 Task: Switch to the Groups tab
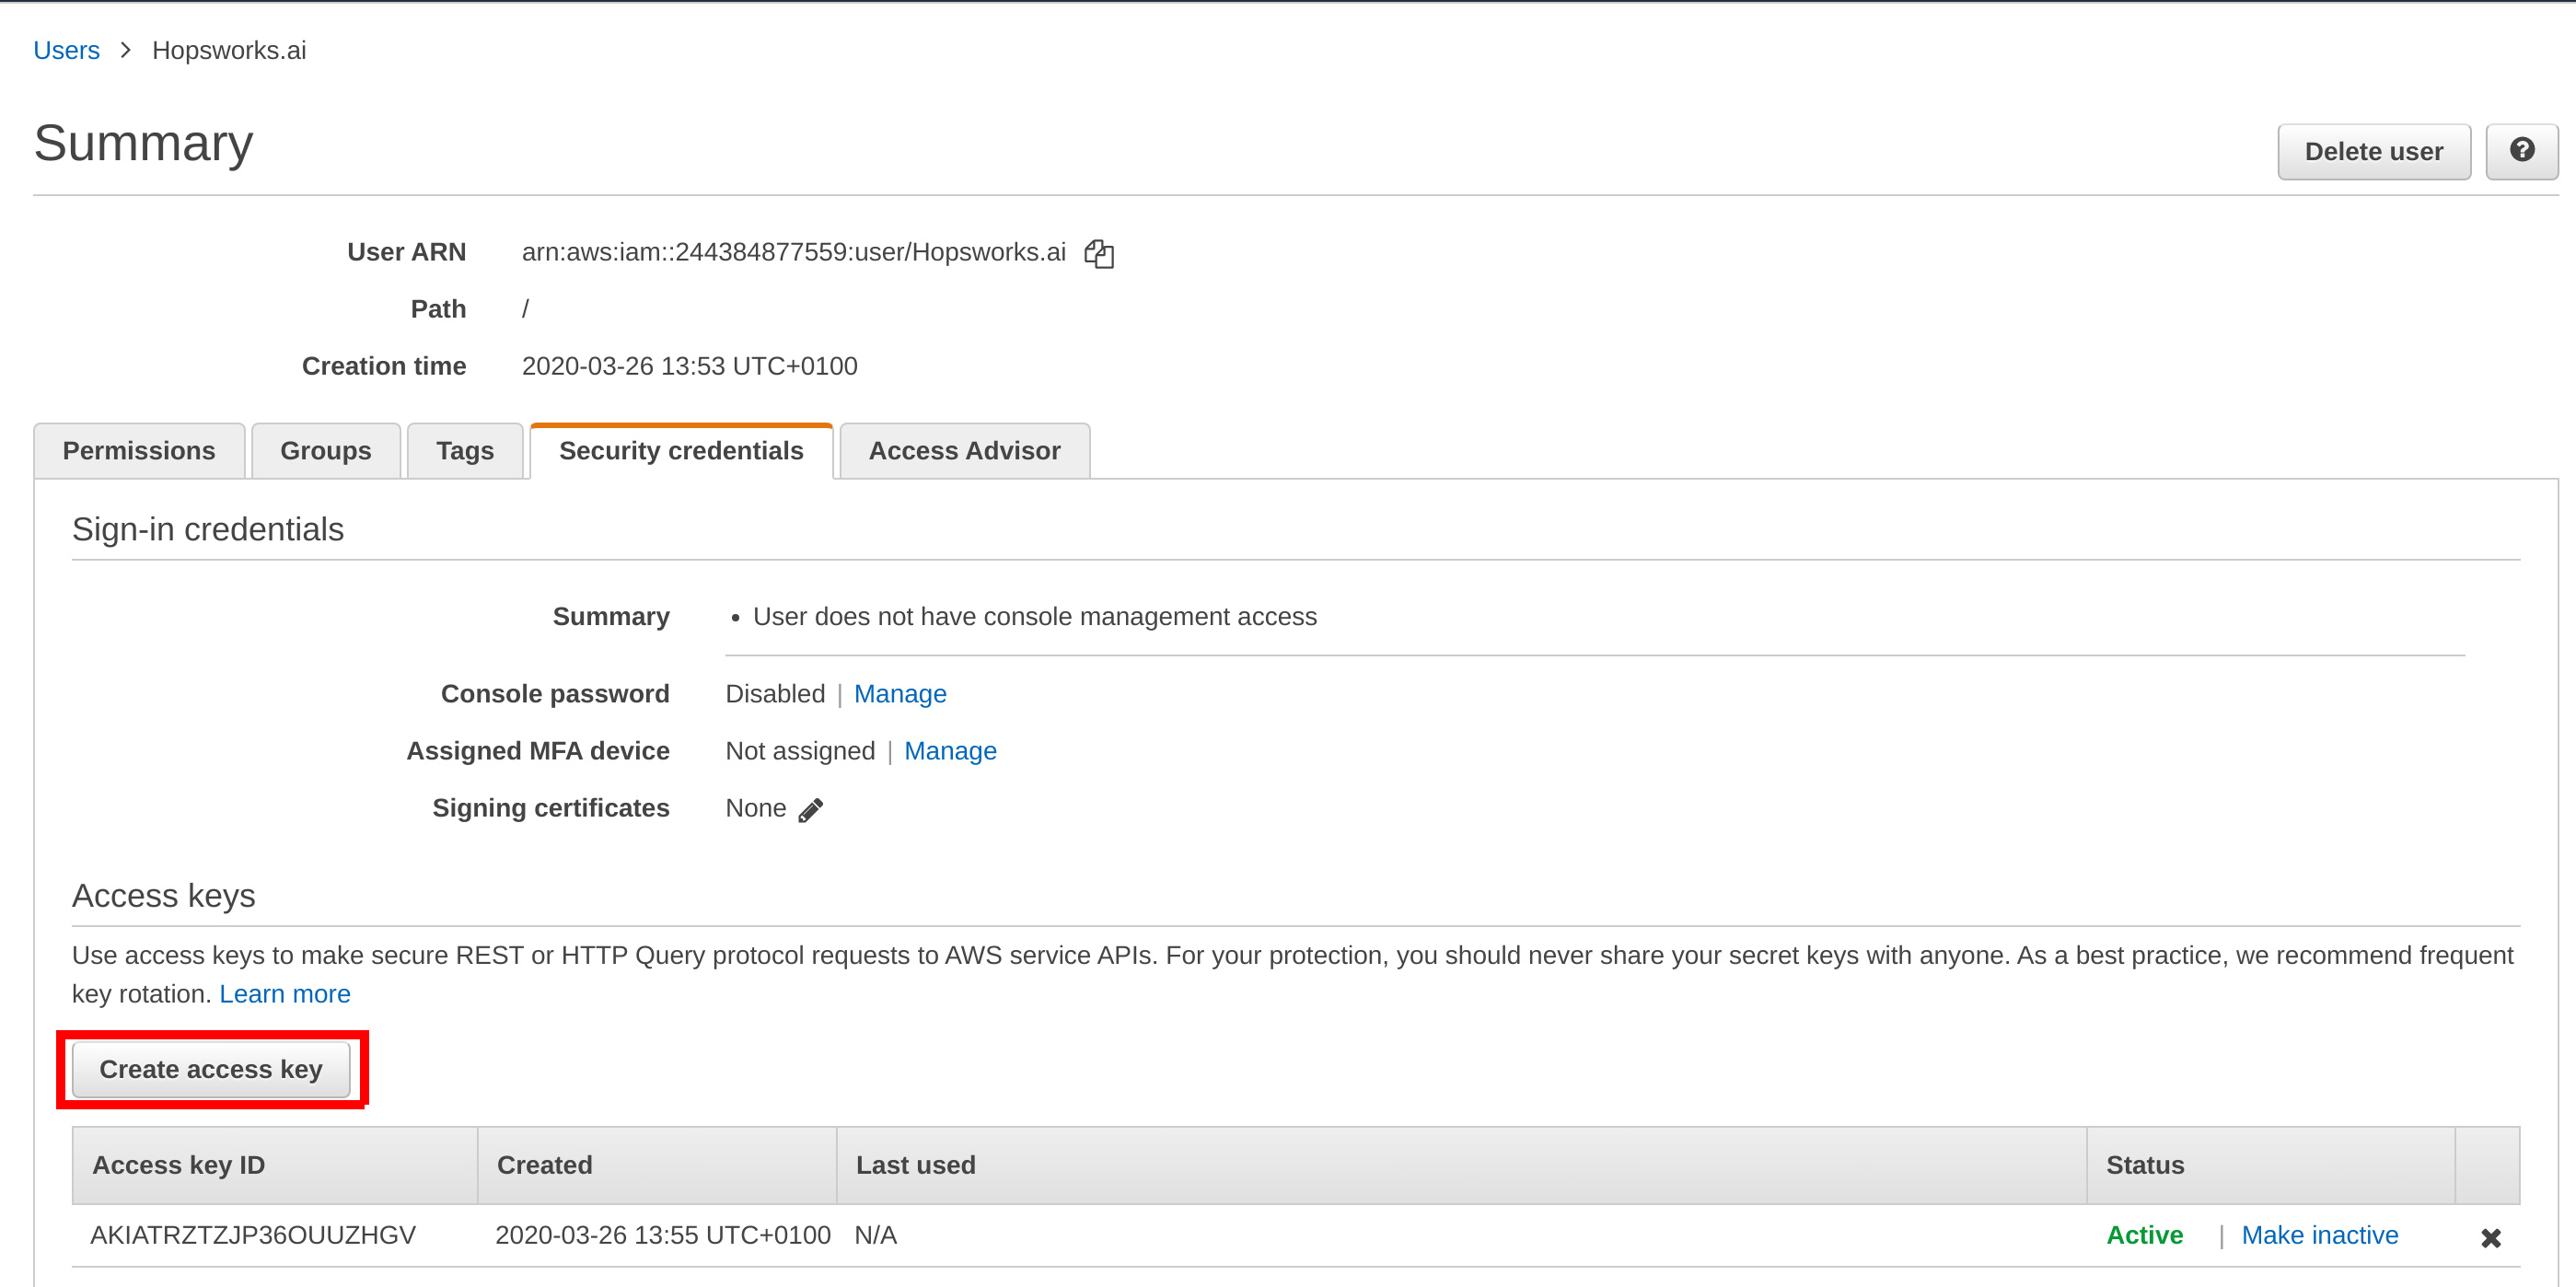pyautogui.click(x=325, y=451)
